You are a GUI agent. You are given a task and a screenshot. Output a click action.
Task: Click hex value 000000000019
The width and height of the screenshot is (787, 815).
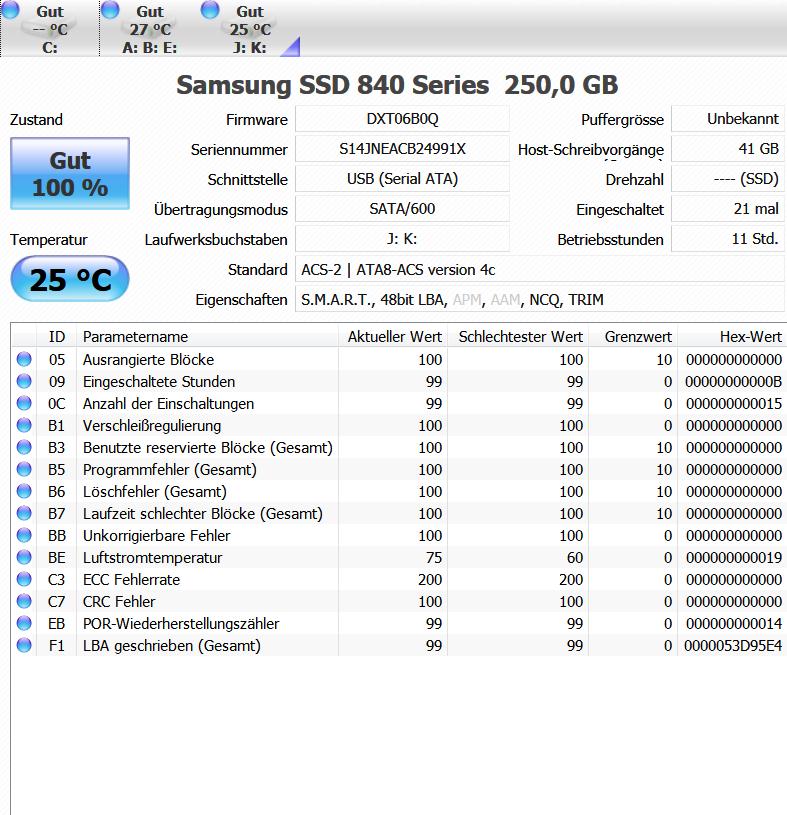coord(733,558)
